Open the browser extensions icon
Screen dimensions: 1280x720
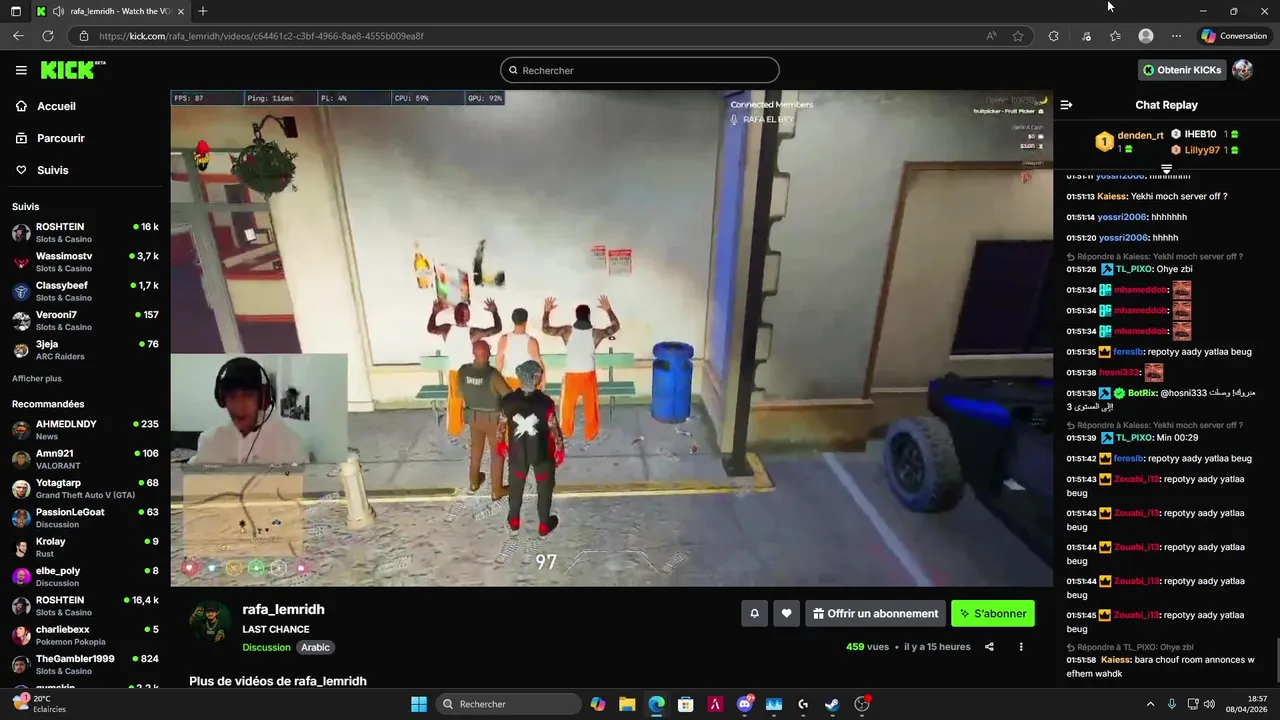[x=1053, y=36]
